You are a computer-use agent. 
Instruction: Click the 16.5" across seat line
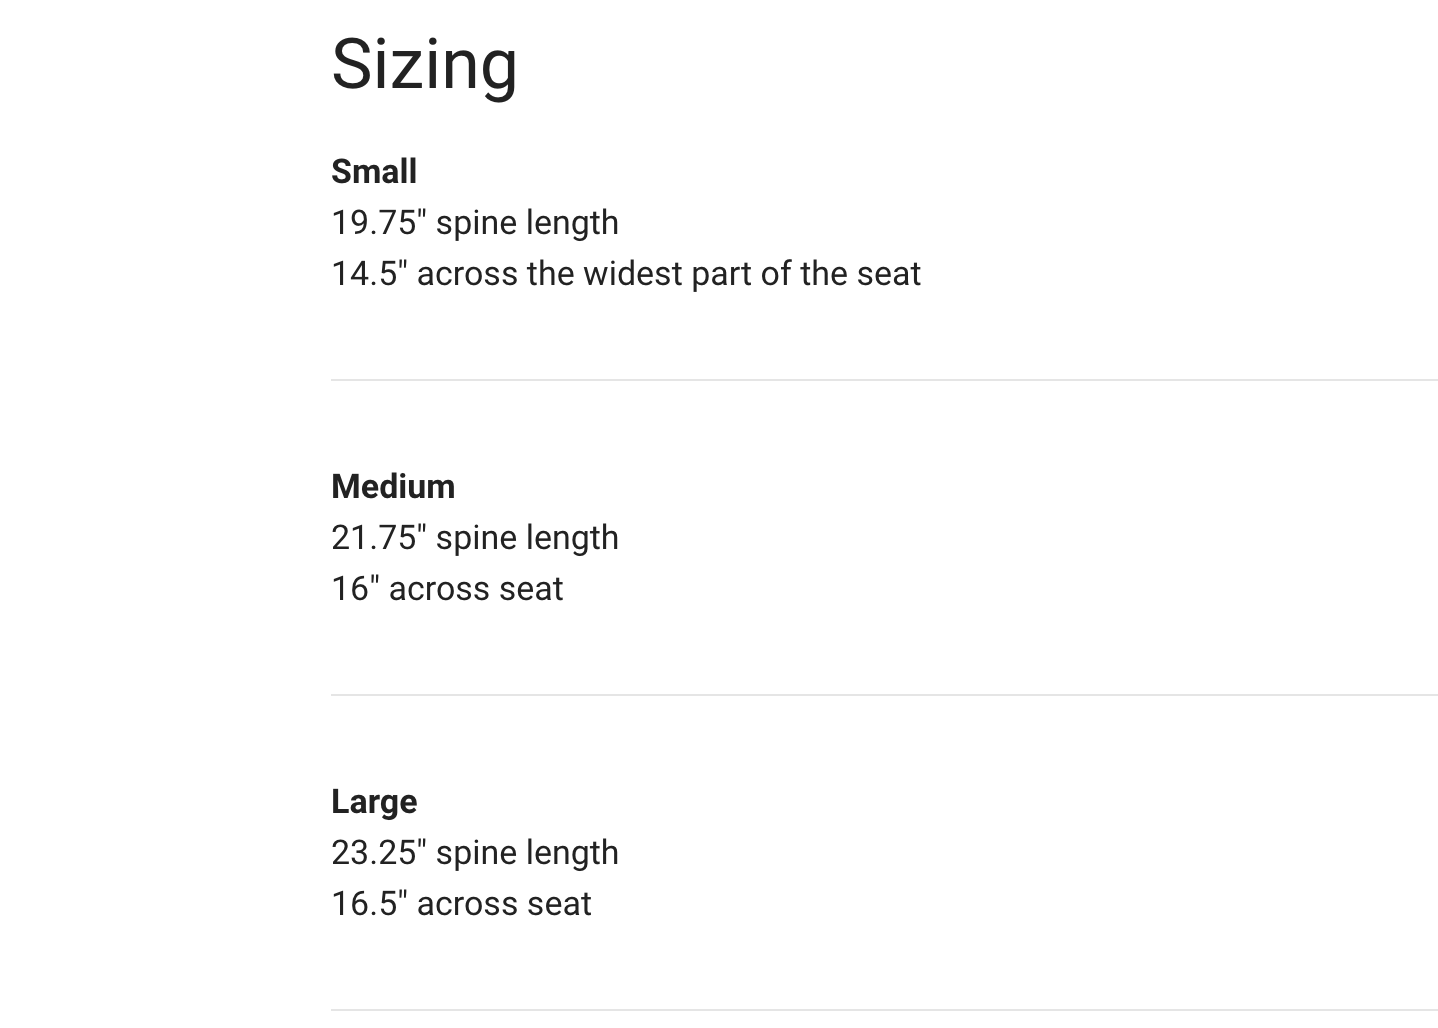(461, 904)
